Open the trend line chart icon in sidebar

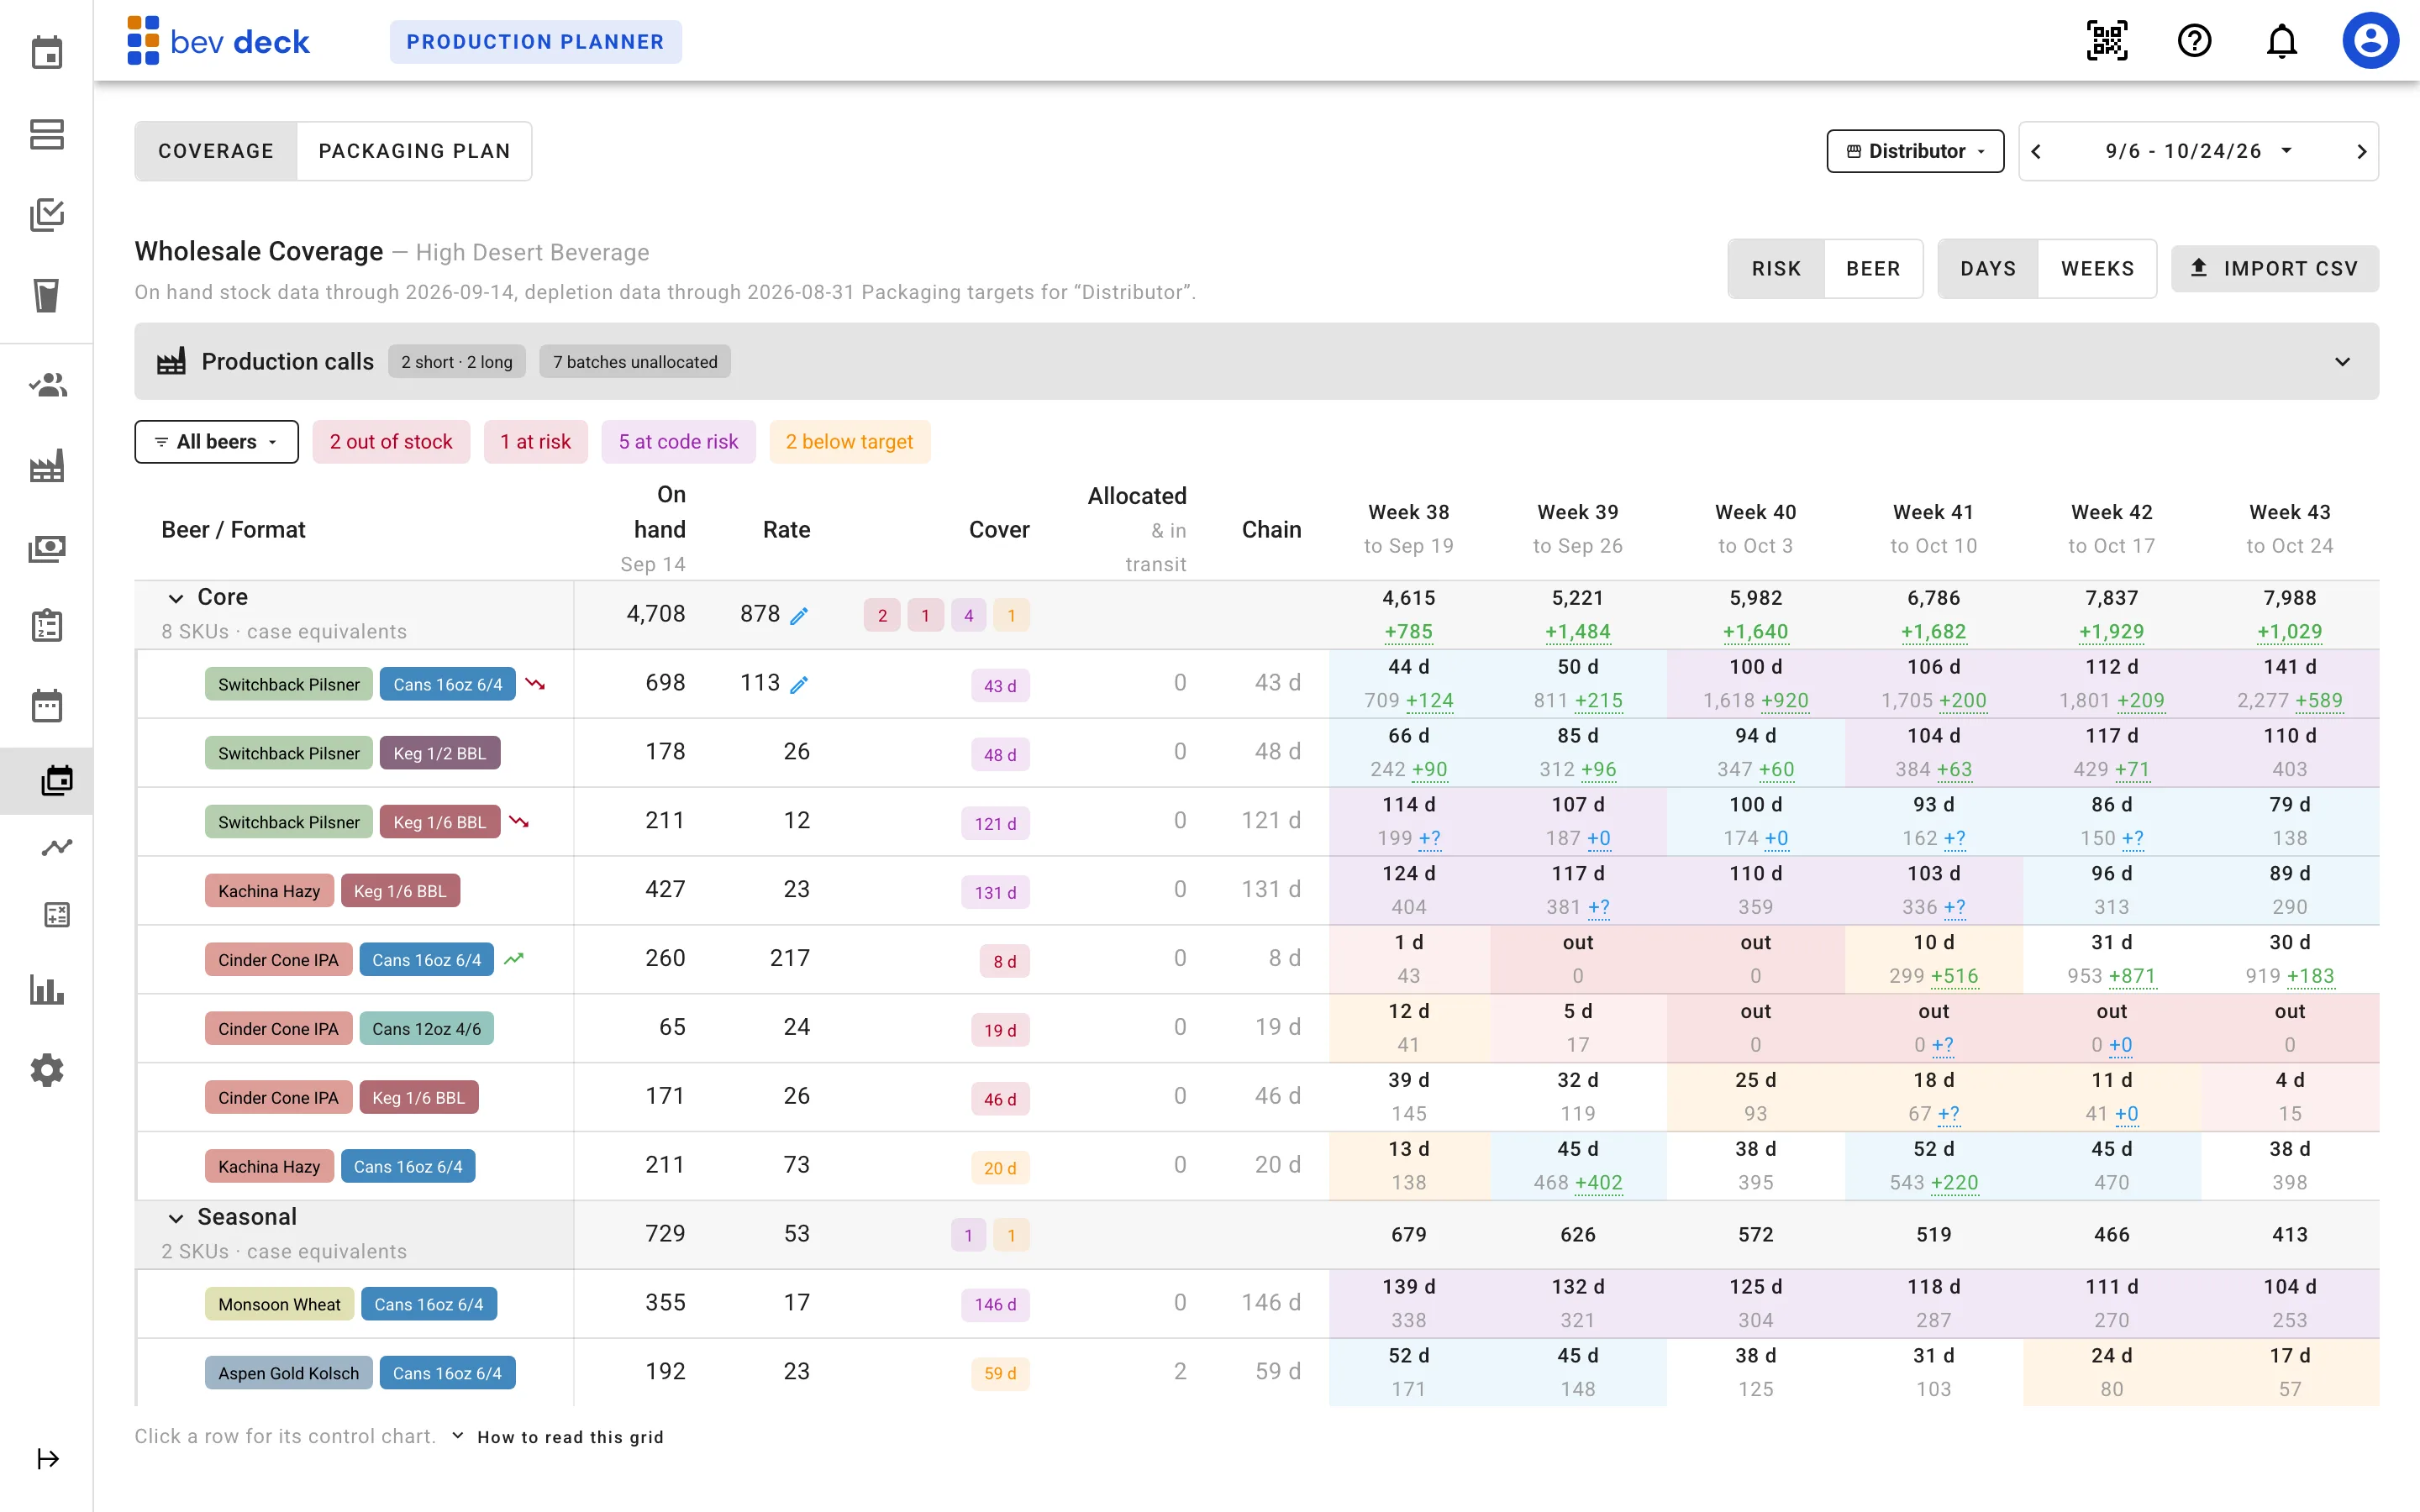[57, 847]
